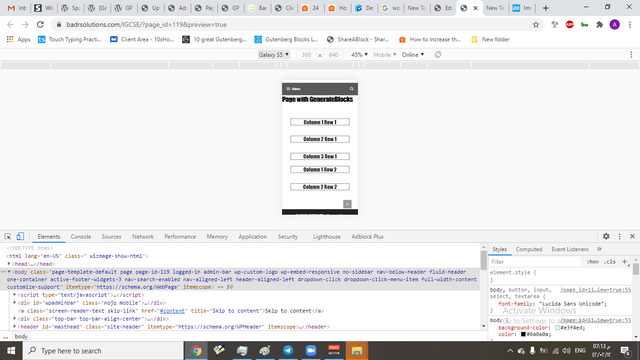Open the Chrome profile avatar

point(615,24)
